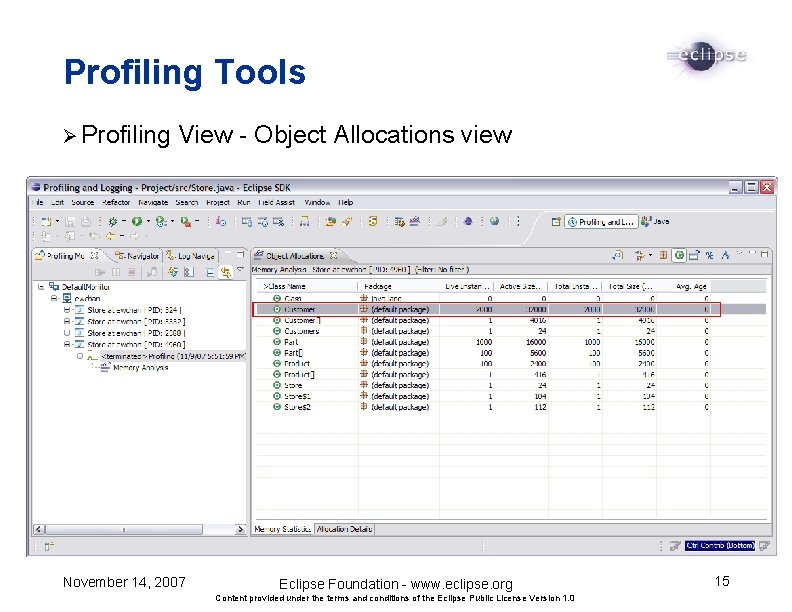The height and width of the screenshot is (612, 792).
Task: Click the percentage display icon in Object Allocations
Action: coord(710,256)
